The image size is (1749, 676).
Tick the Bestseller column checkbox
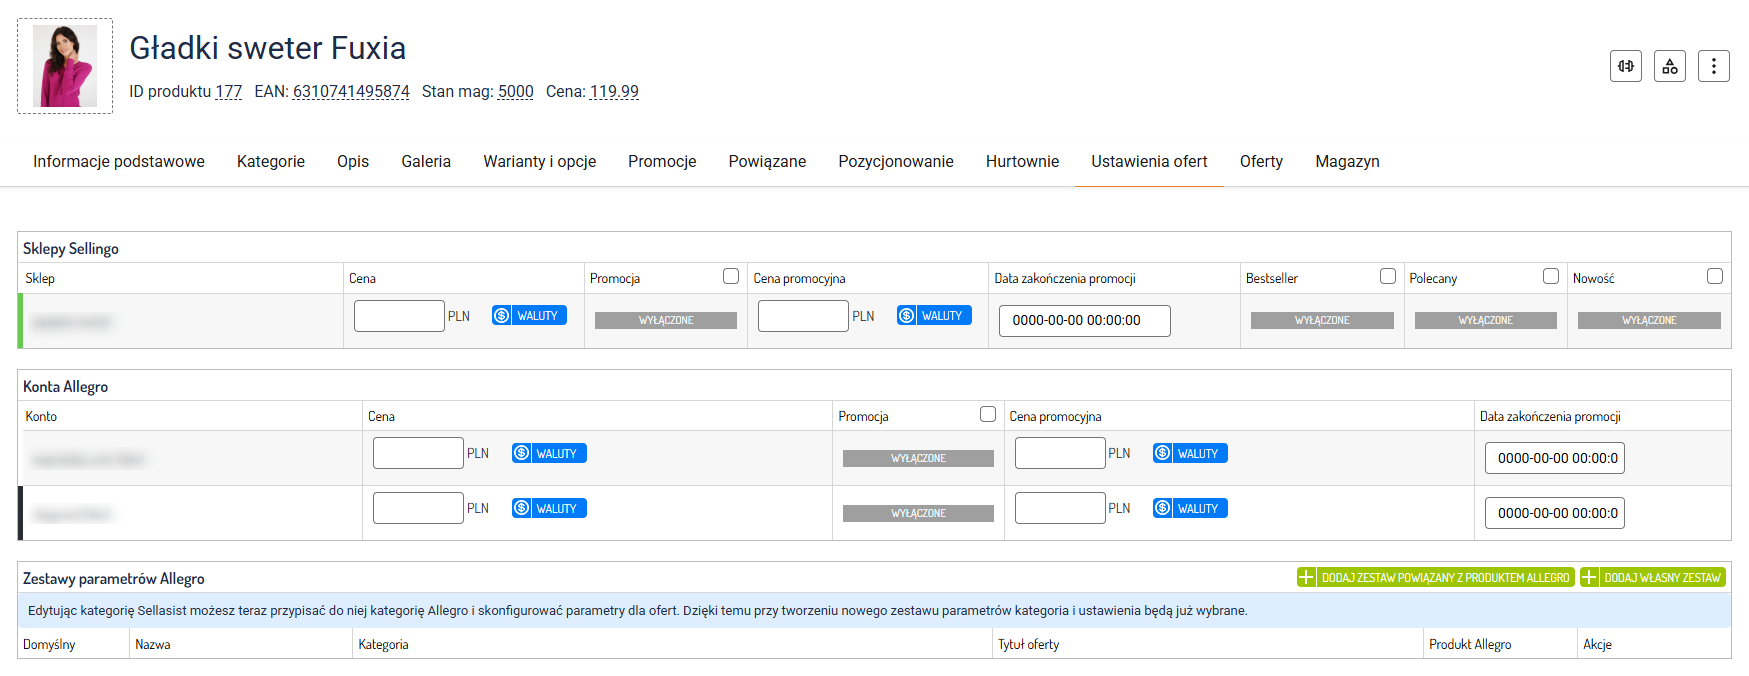[x=1388, y=277]
